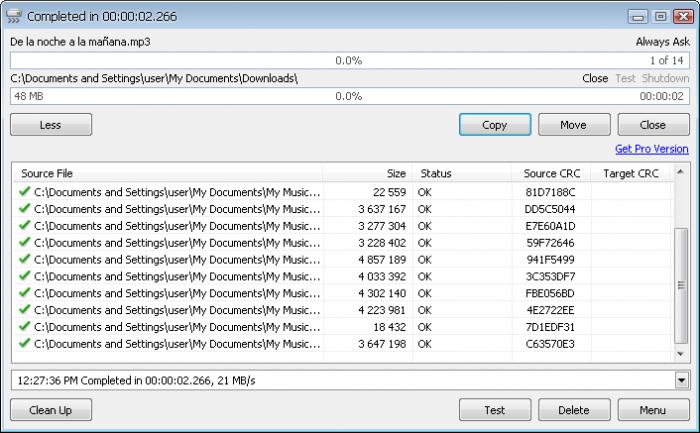Click the Test button at bottom

click(495, 410)
